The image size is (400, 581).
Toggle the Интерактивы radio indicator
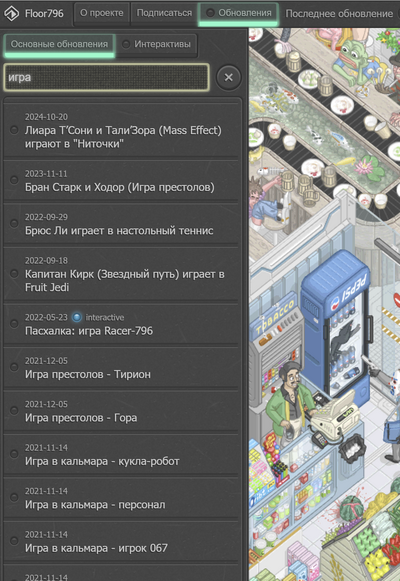coord(126,44)
